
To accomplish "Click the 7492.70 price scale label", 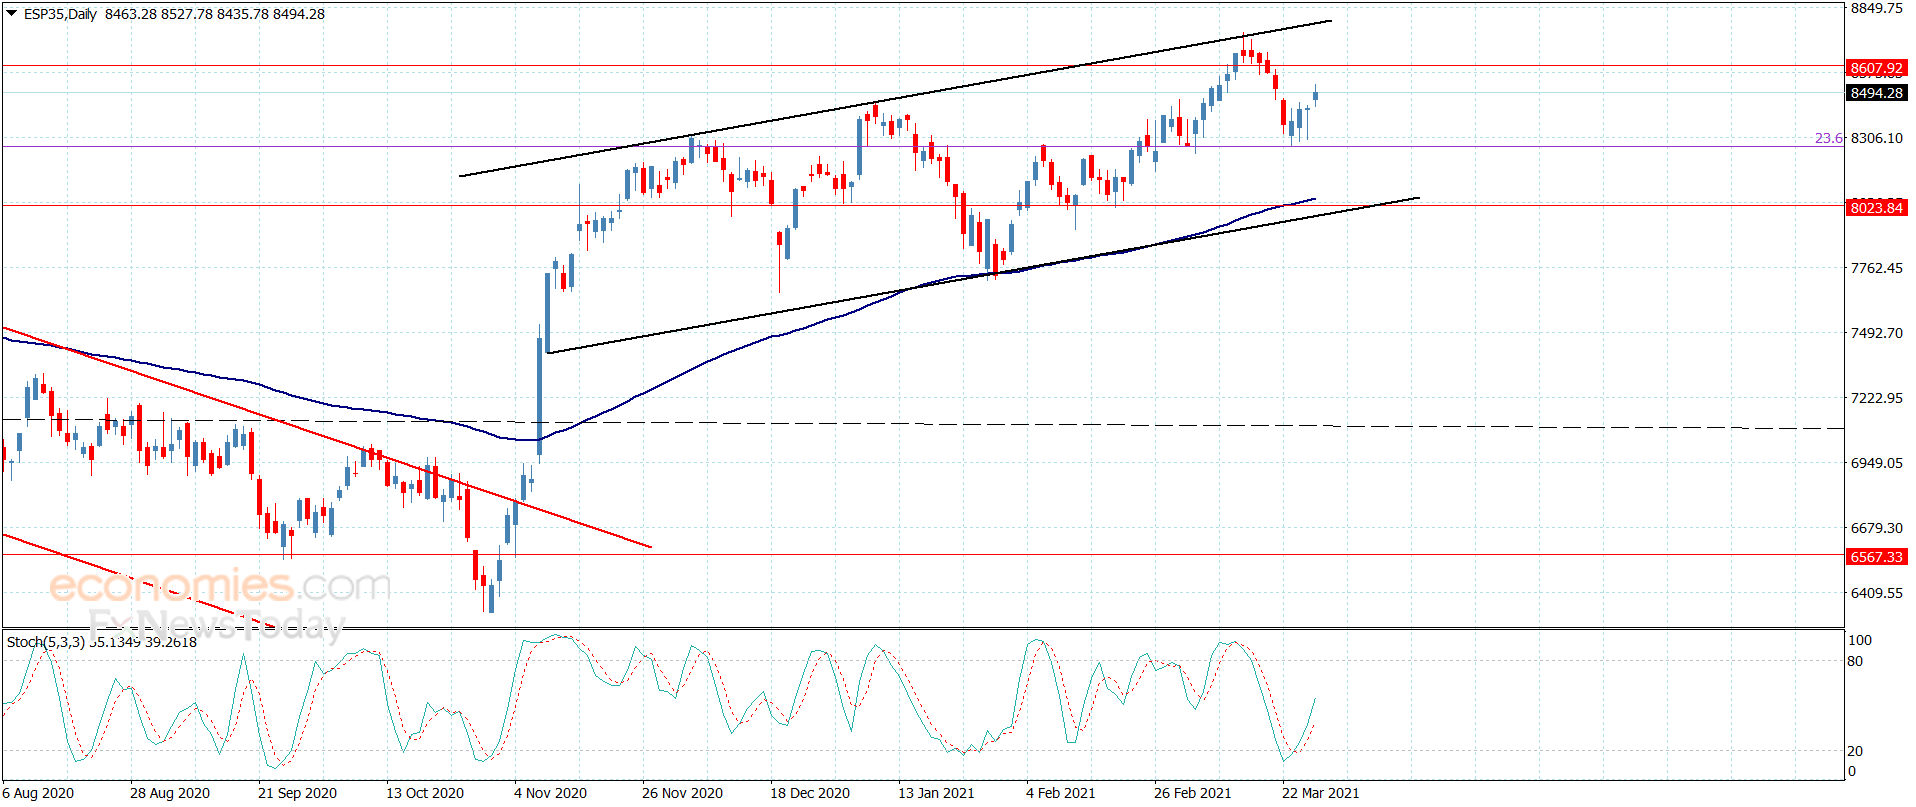I will click(1877, 333).
